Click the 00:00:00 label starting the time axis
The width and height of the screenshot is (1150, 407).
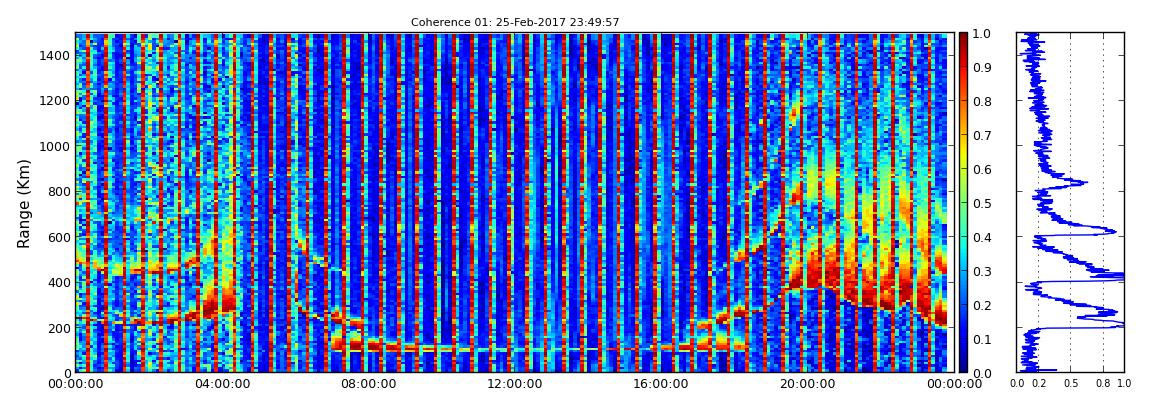point(76,384)
